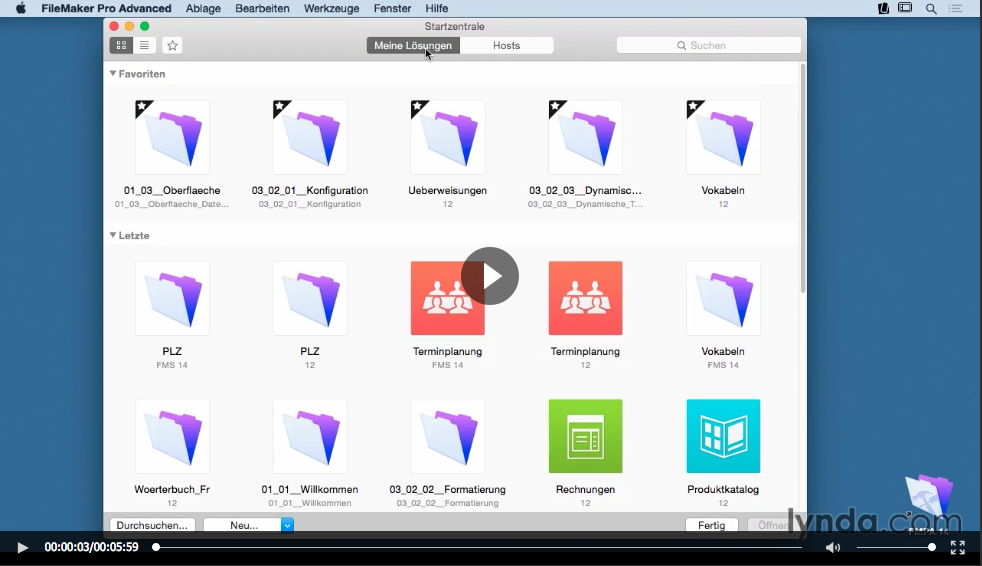Click the display menu bar icon

[906, 8]
